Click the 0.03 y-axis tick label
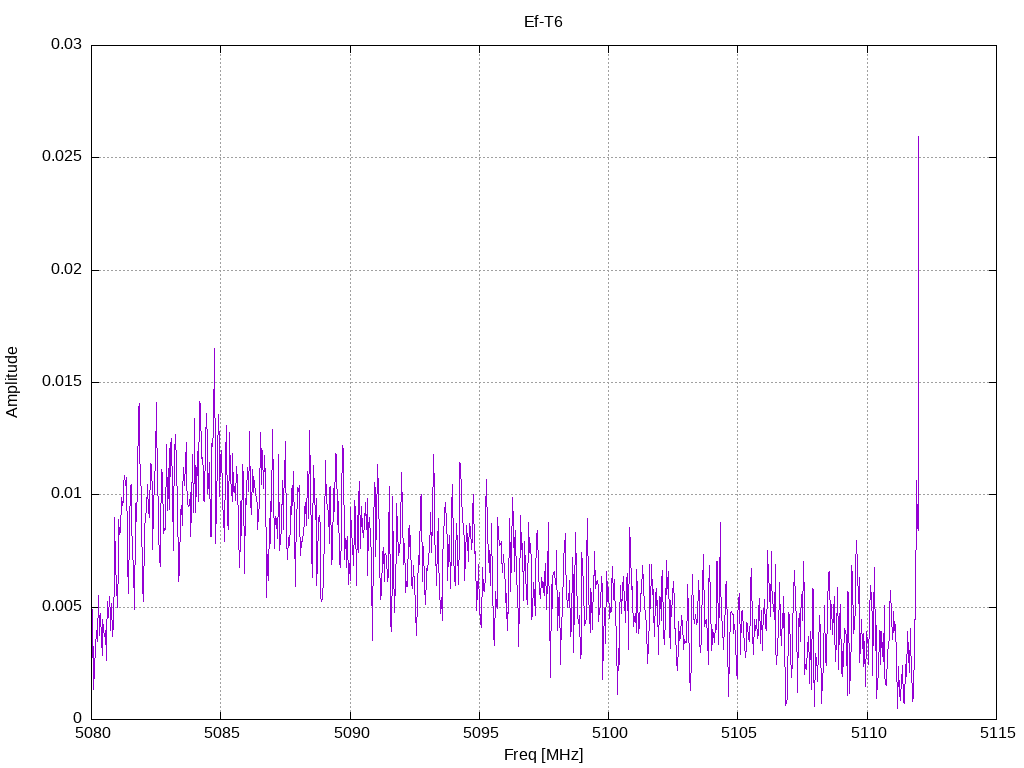 coord(67,44)
